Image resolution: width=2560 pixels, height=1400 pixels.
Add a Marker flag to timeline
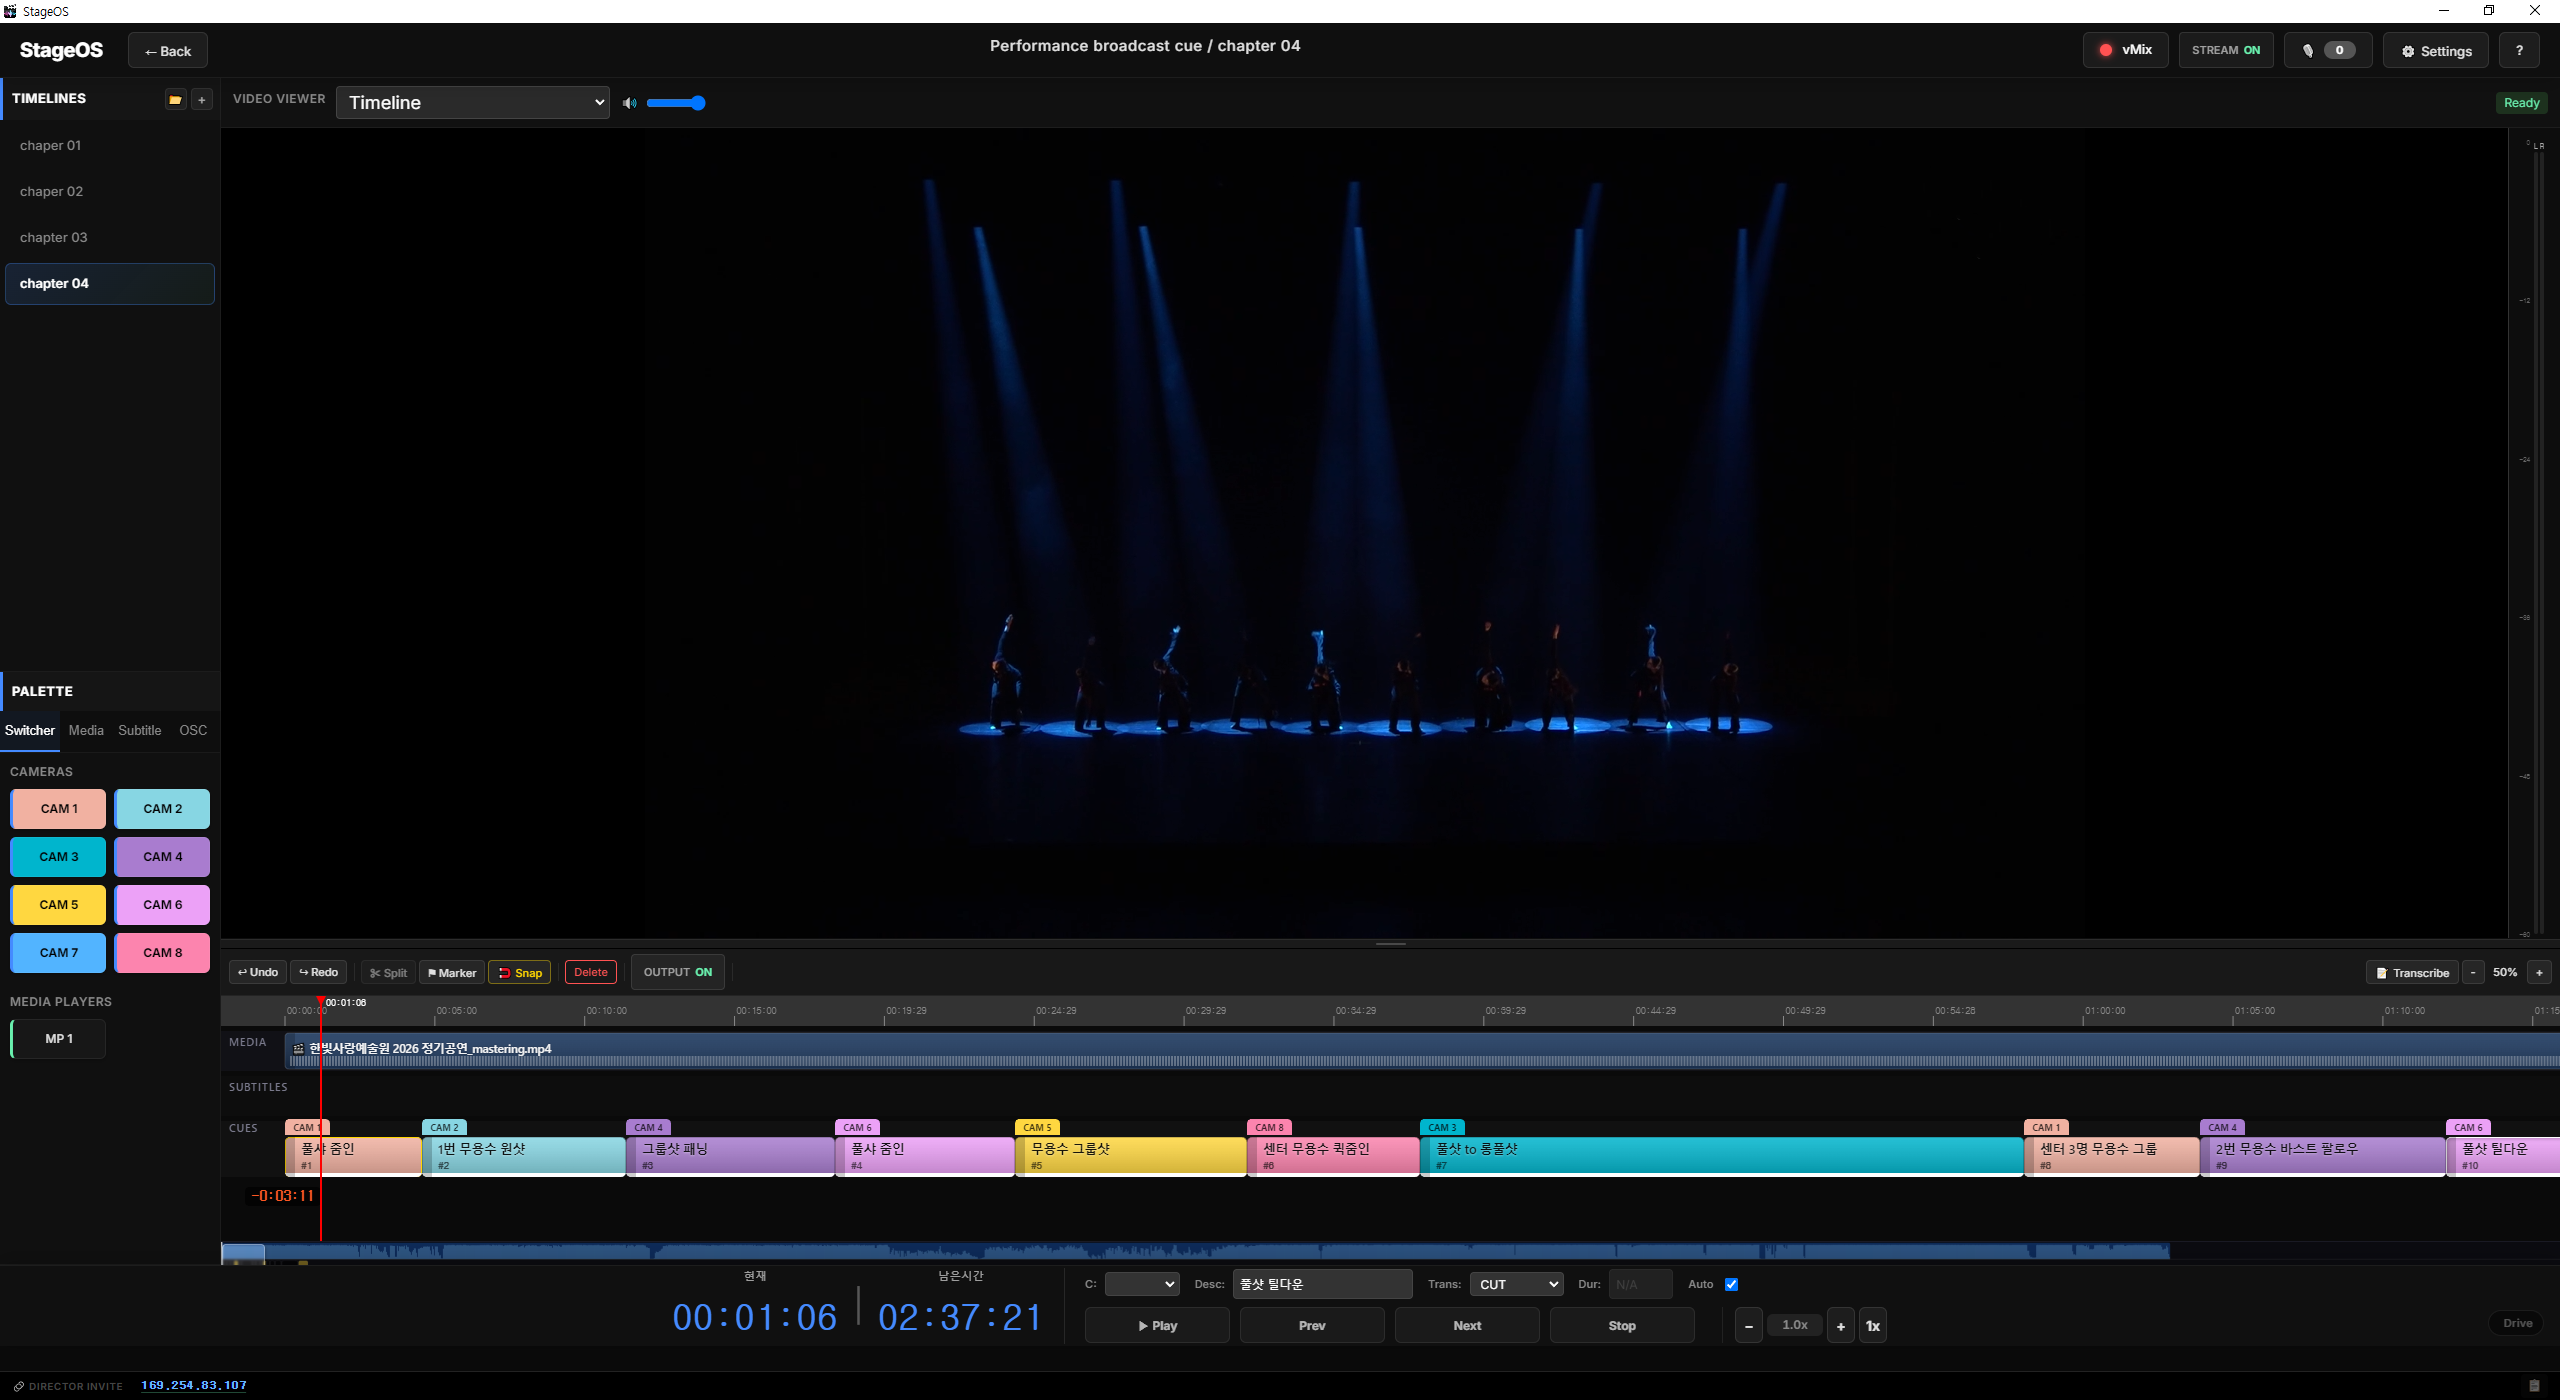(452, 973)
